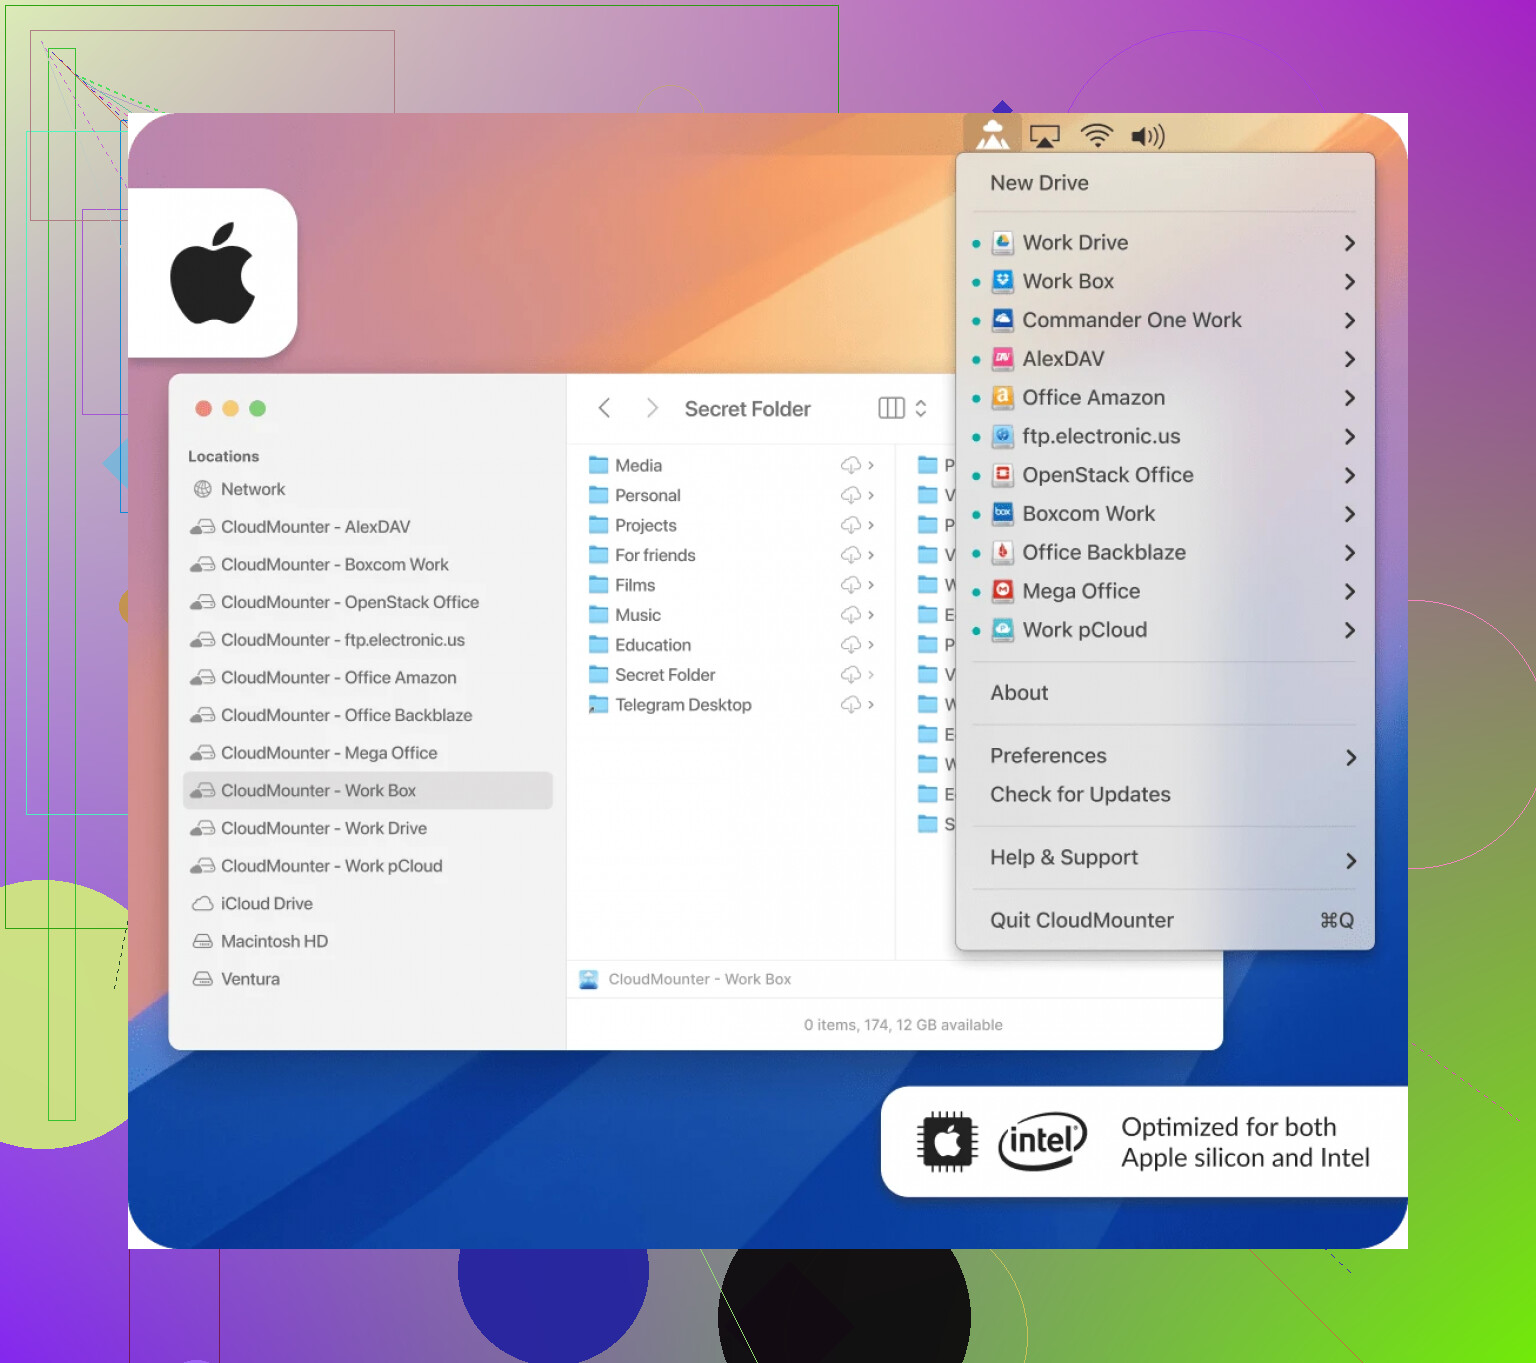Expand the Work Drive submenu arrow
This screenshot has width=1536, height=1363.
(x=1350, y=243)
